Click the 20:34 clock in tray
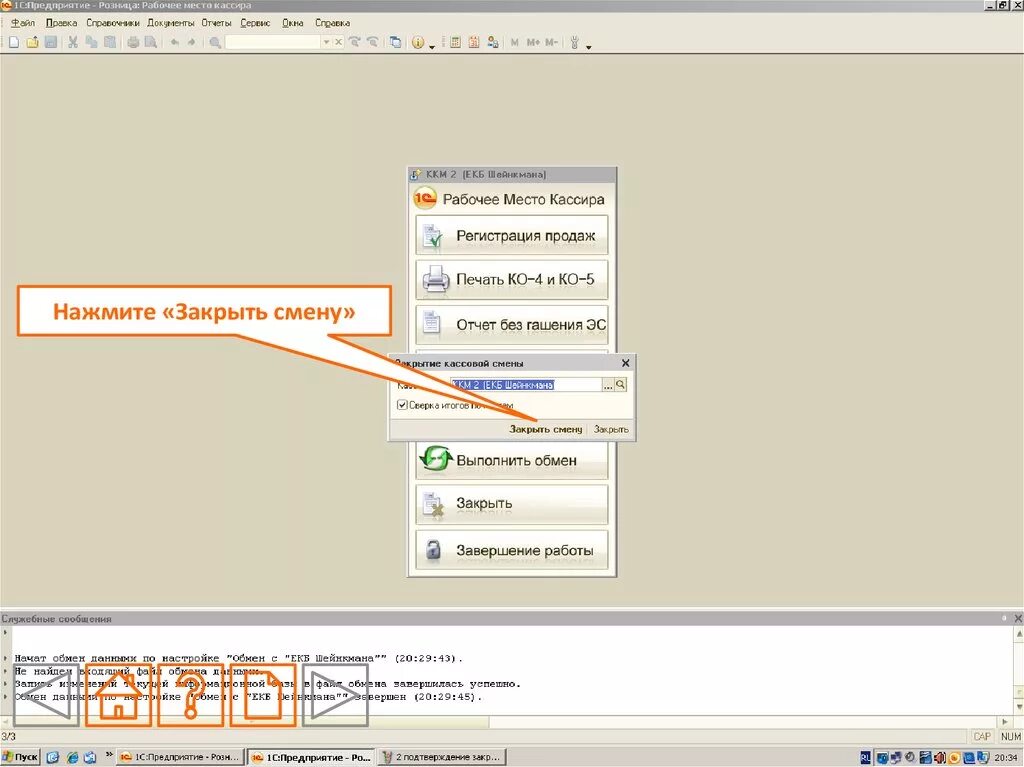 [1006, 757]
